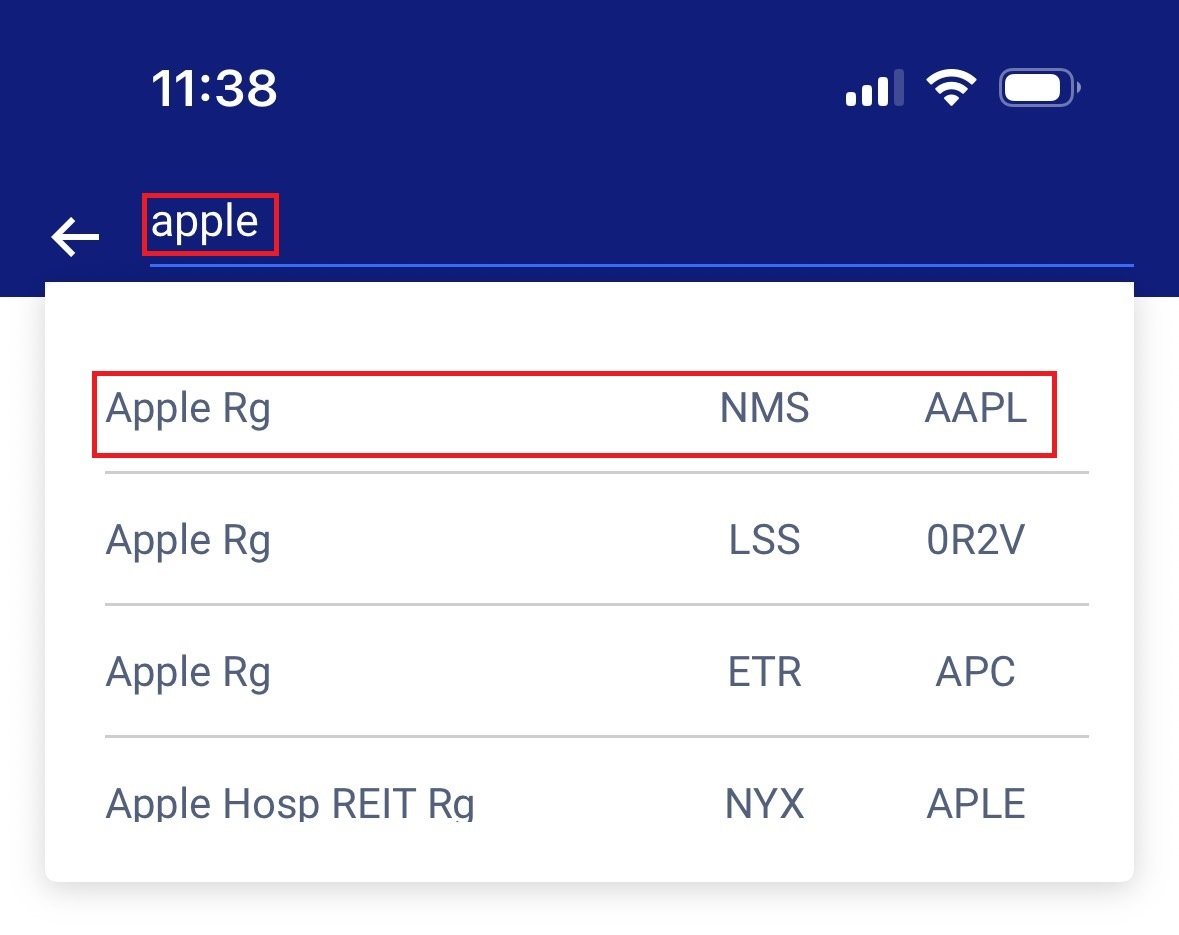Focus the search field containing "apple"
This screenshot has height=935, width=1179.
click(640, 224)
